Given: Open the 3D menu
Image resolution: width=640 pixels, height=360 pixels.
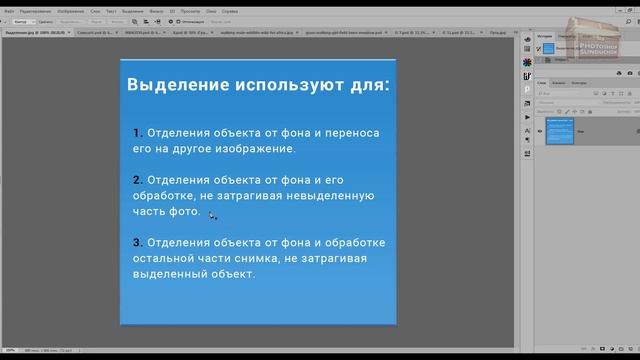Looking at the screenshot, I should [x=172, y=11].
